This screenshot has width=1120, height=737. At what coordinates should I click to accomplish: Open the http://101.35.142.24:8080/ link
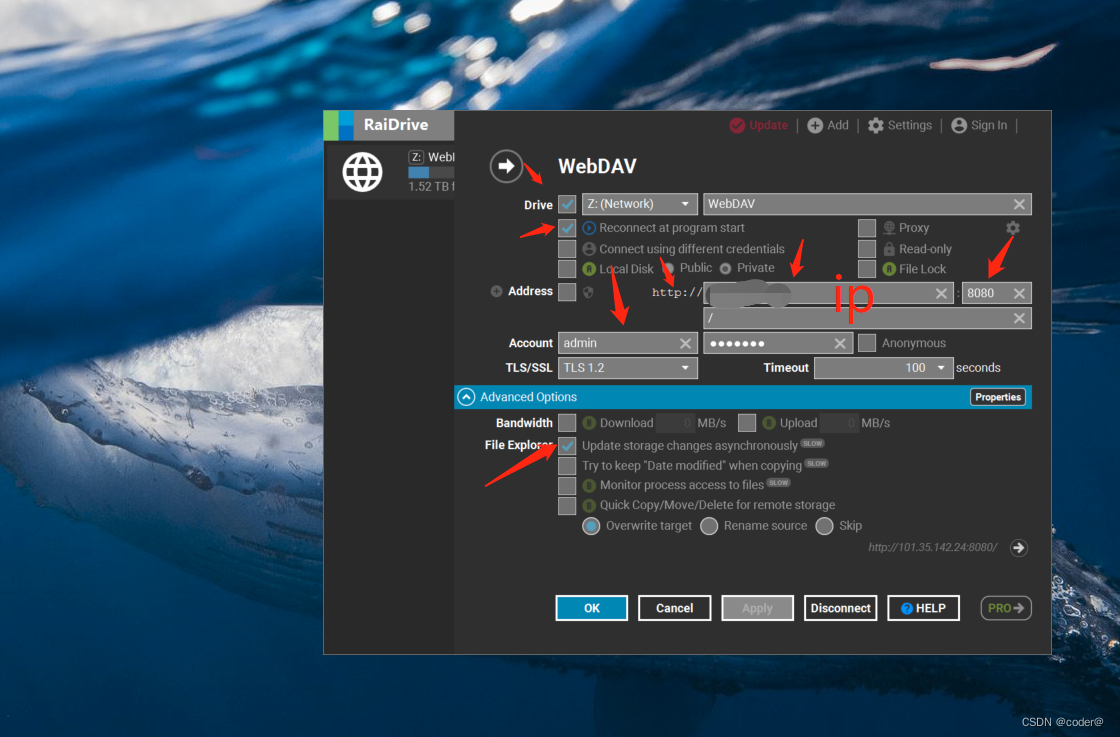tap(932, 547)
